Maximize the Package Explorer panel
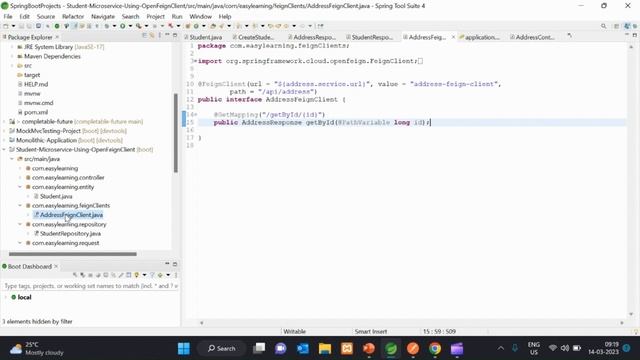The width and height of the screenshot is (640, 360). (x=175, y=36)
